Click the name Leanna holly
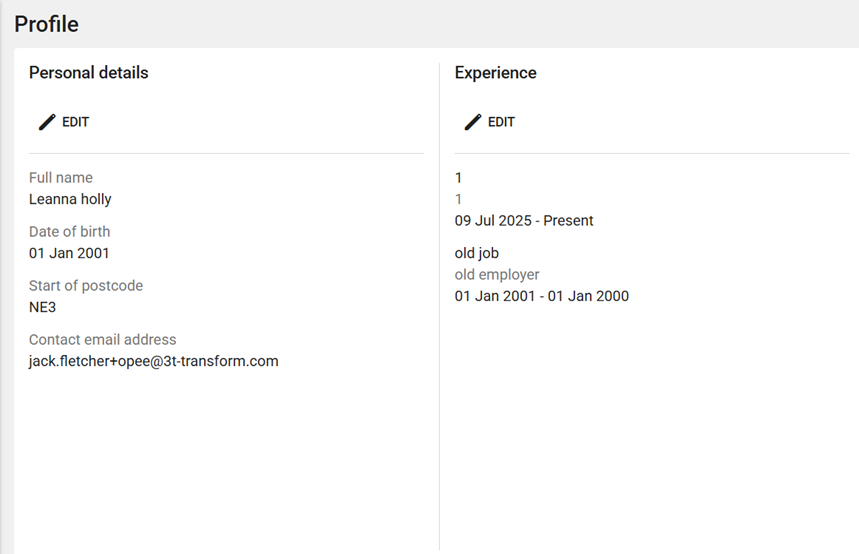859x554 pixels. coord(70,199)
